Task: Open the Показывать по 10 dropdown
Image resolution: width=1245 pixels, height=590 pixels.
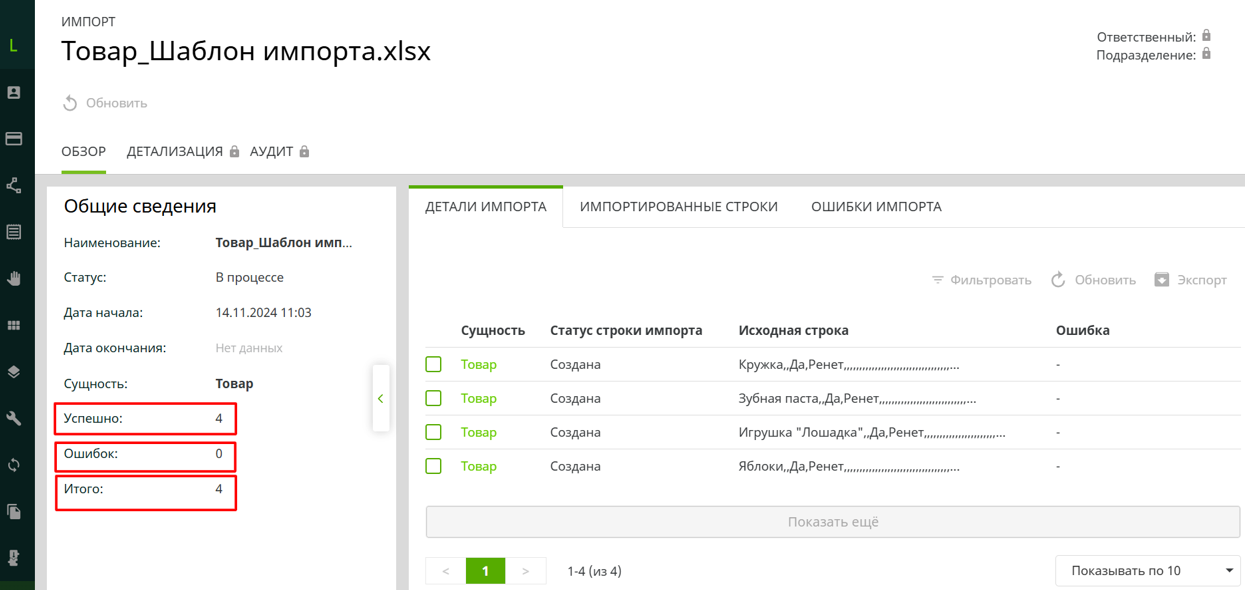Action: pos(1148,571)
